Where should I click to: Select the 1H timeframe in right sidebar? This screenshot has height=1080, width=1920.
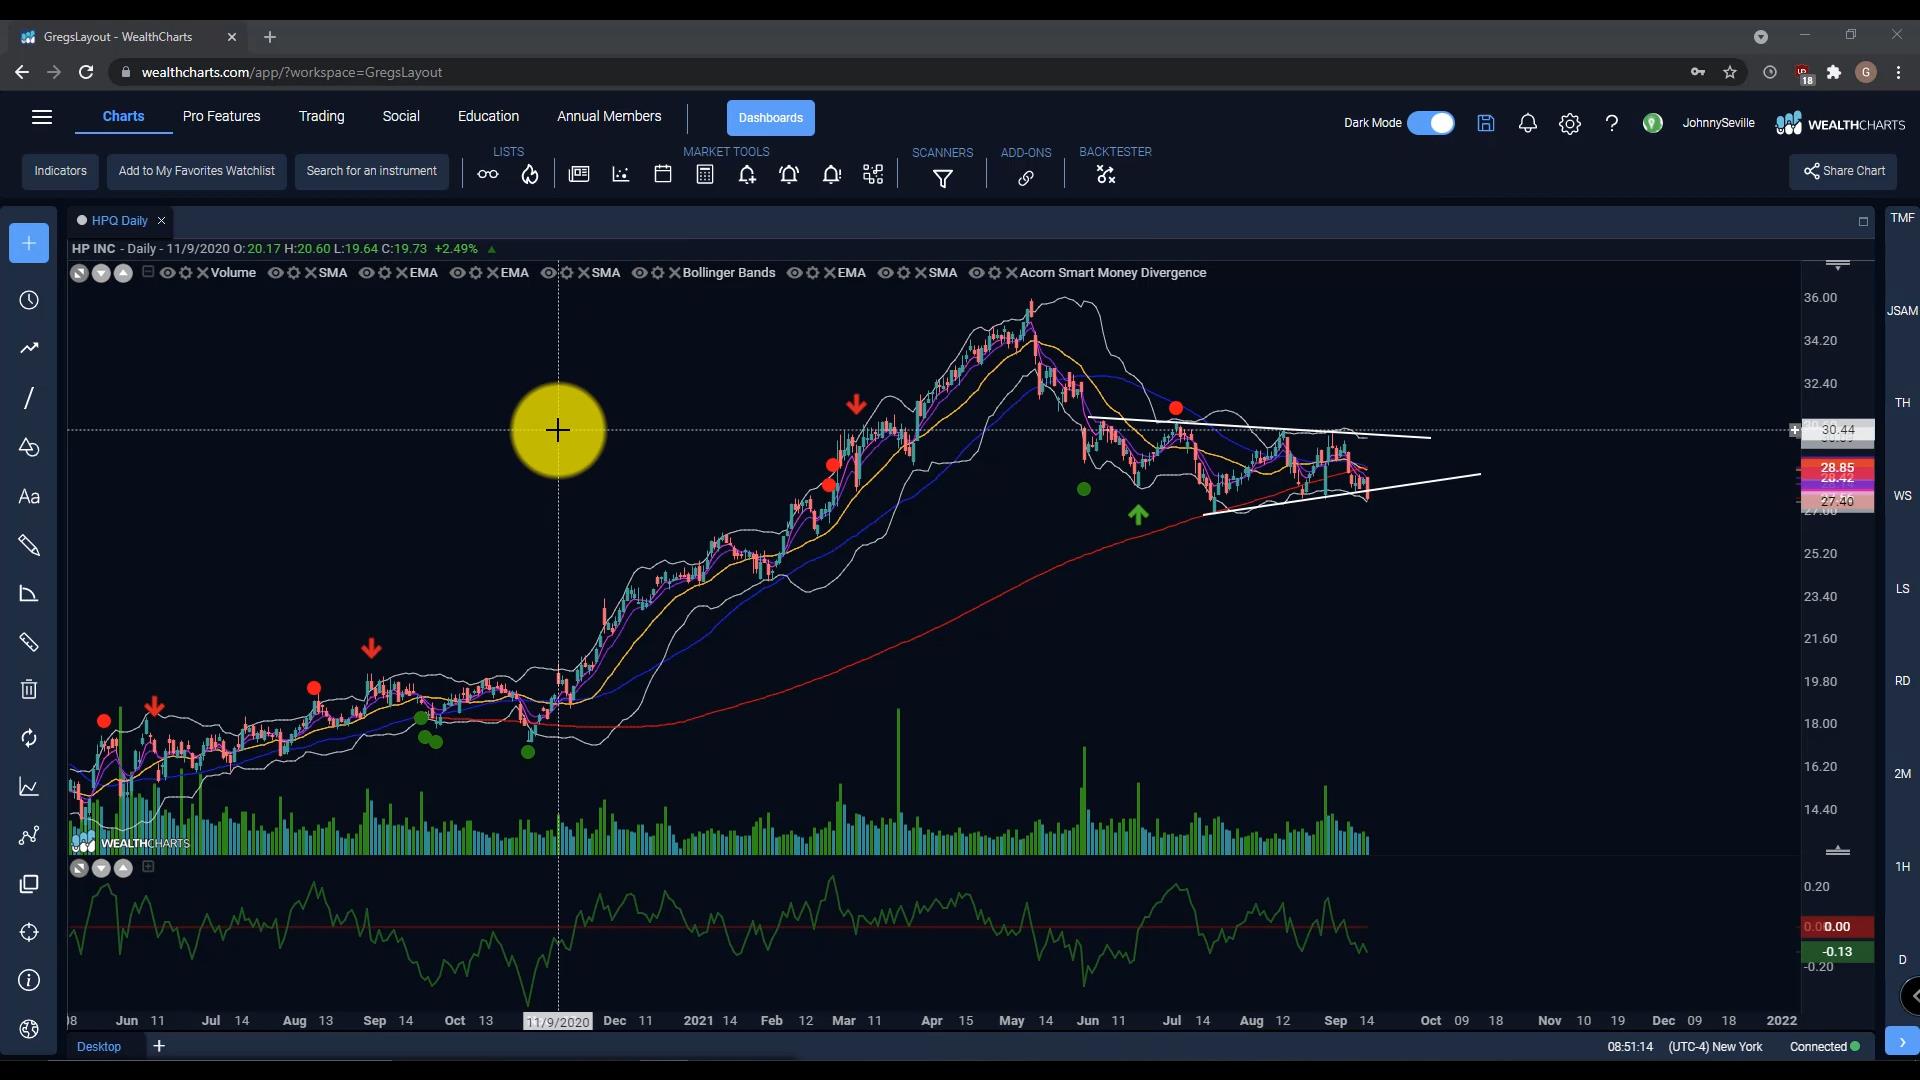tap(1902, 867)
